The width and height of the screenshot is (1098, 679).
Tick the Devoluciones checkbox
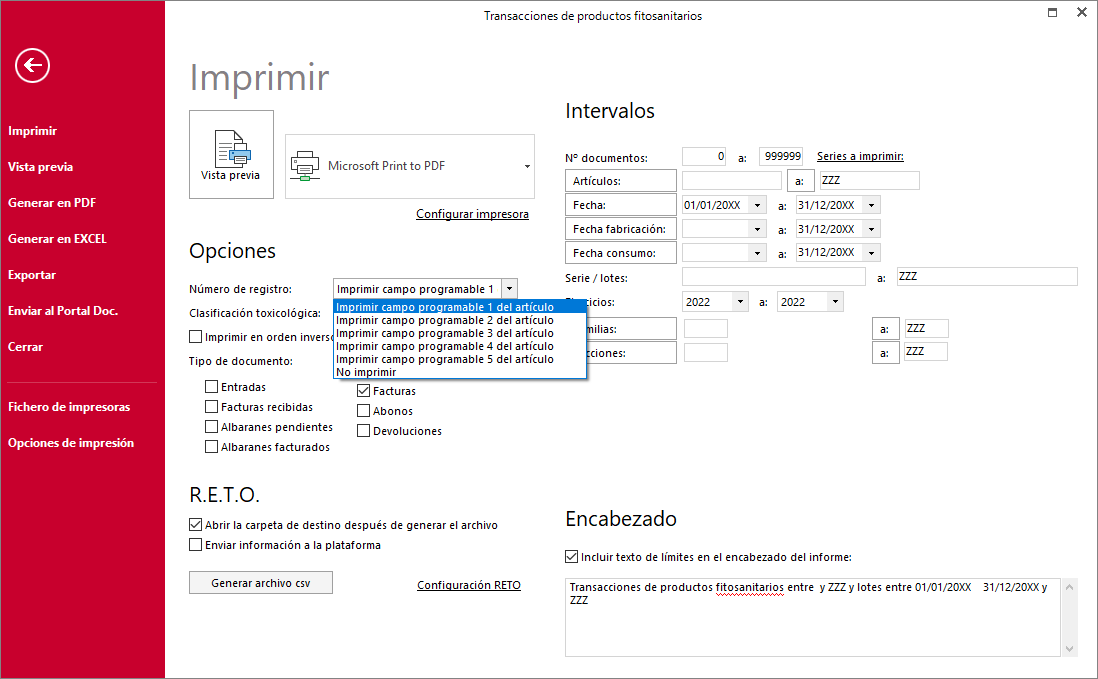363,430
